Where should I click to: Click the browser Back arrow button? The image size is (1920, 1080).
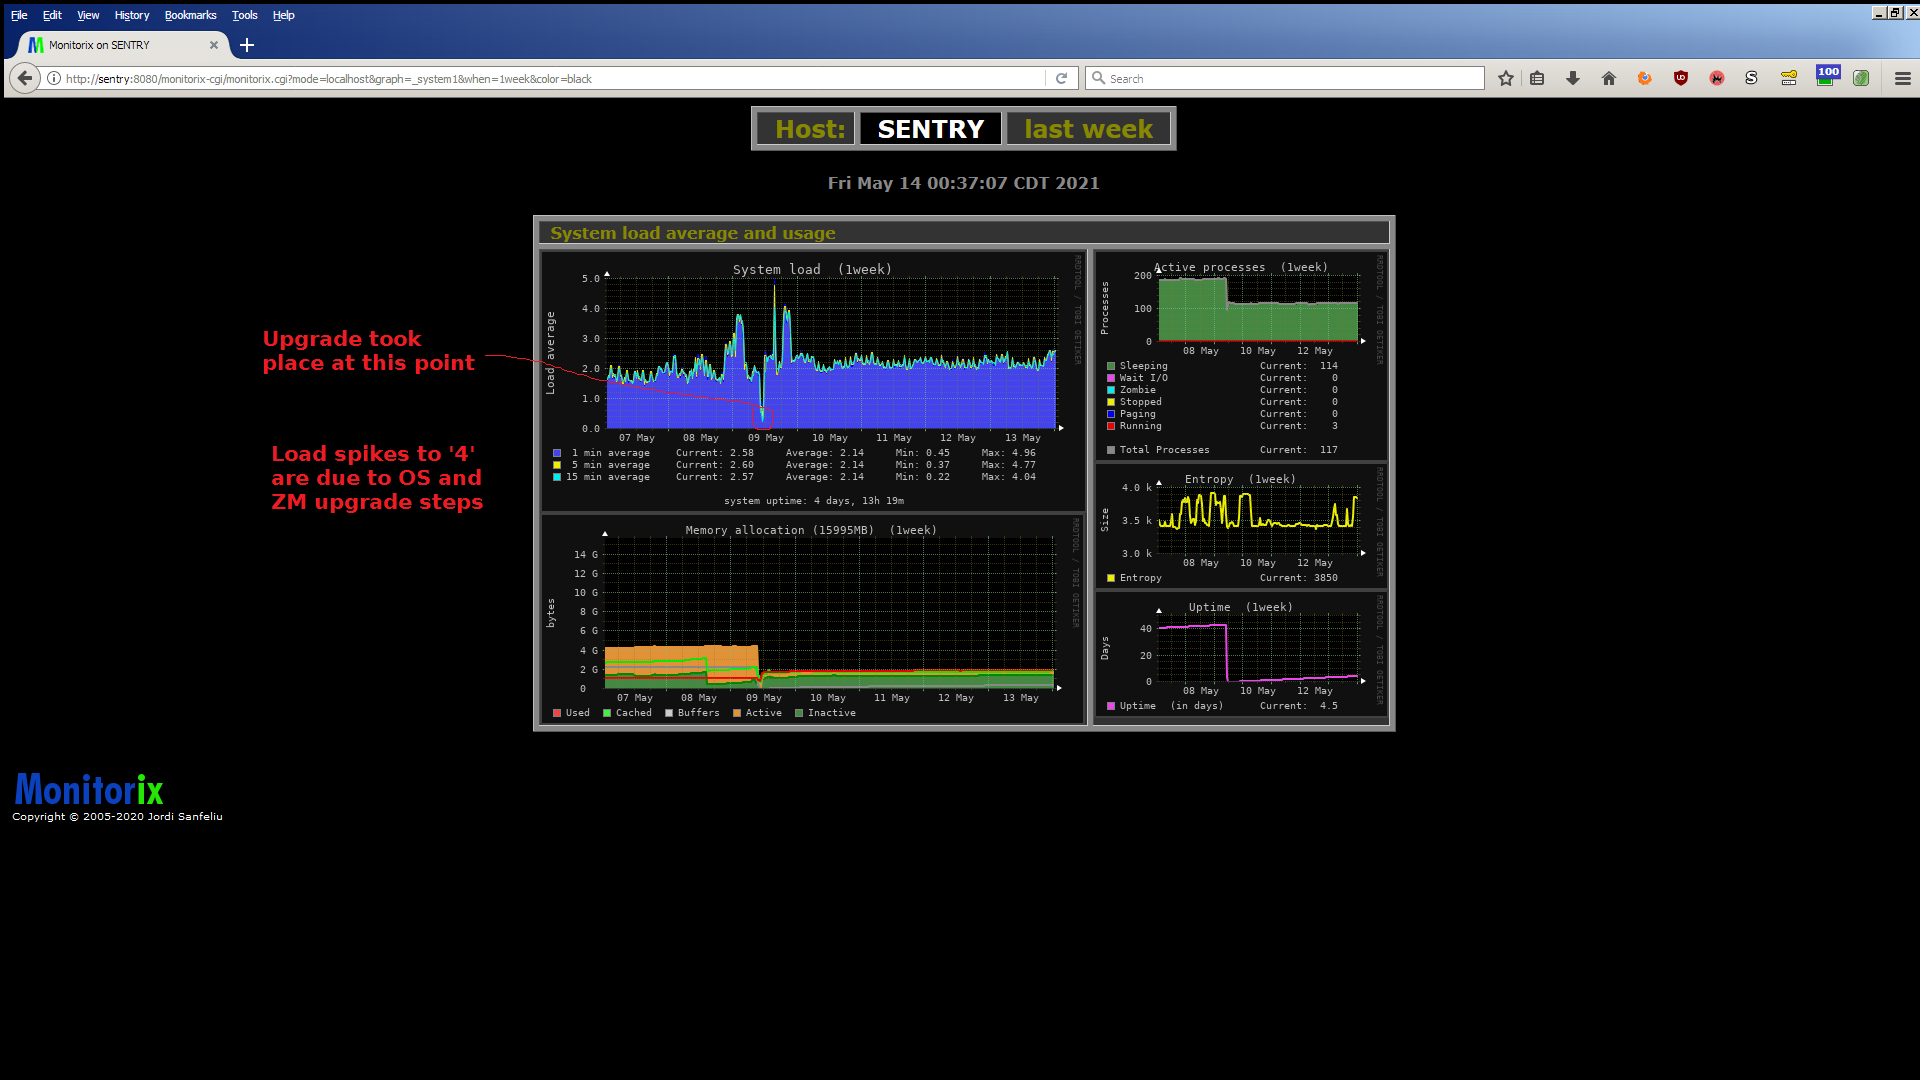click(x=25, y=78)
